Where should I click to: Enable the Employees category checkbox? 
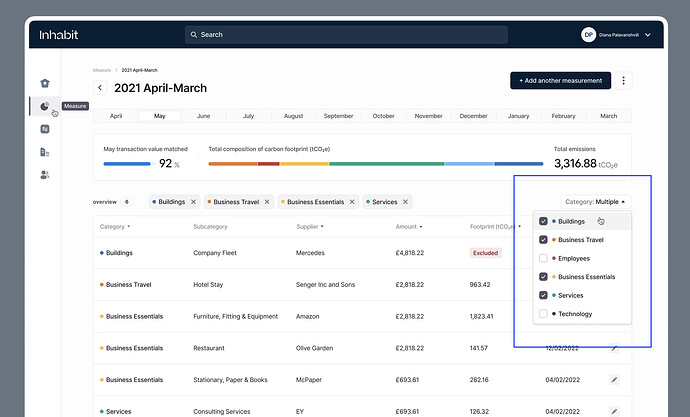pyautogui.click(x=543, y=258)
